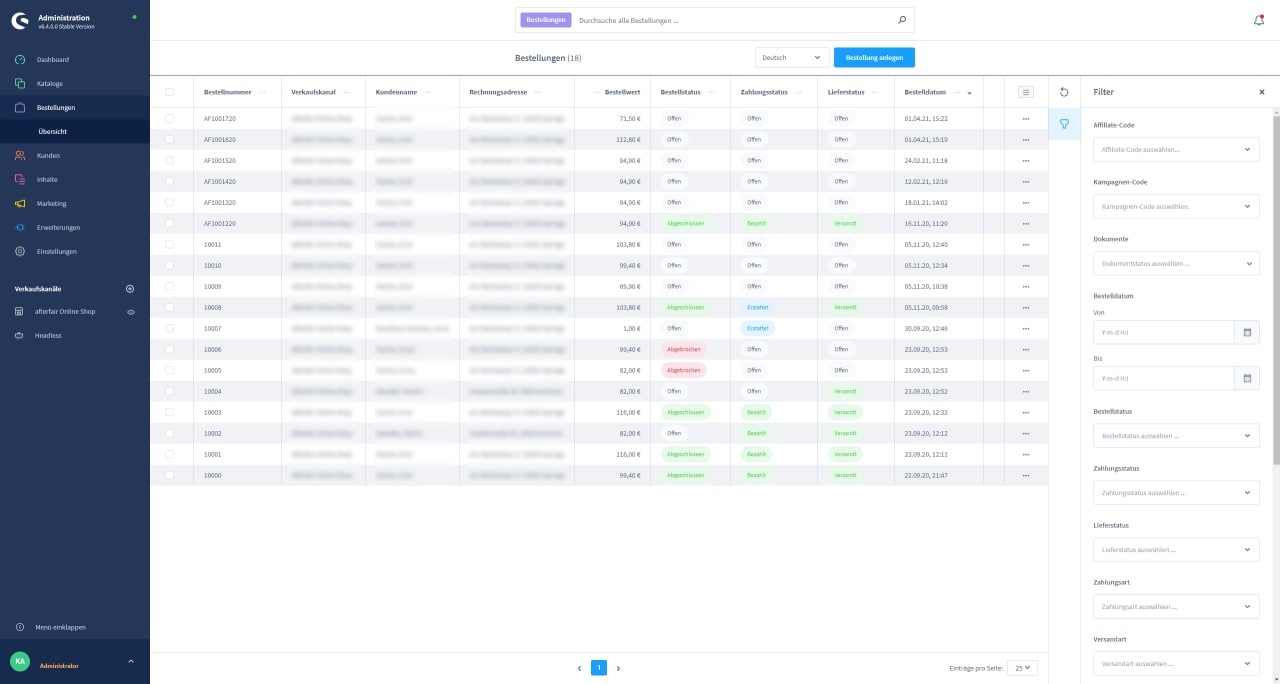Open the Kunden sidebar item
Screen dimensions: 1280x684
tap(75, 156)
